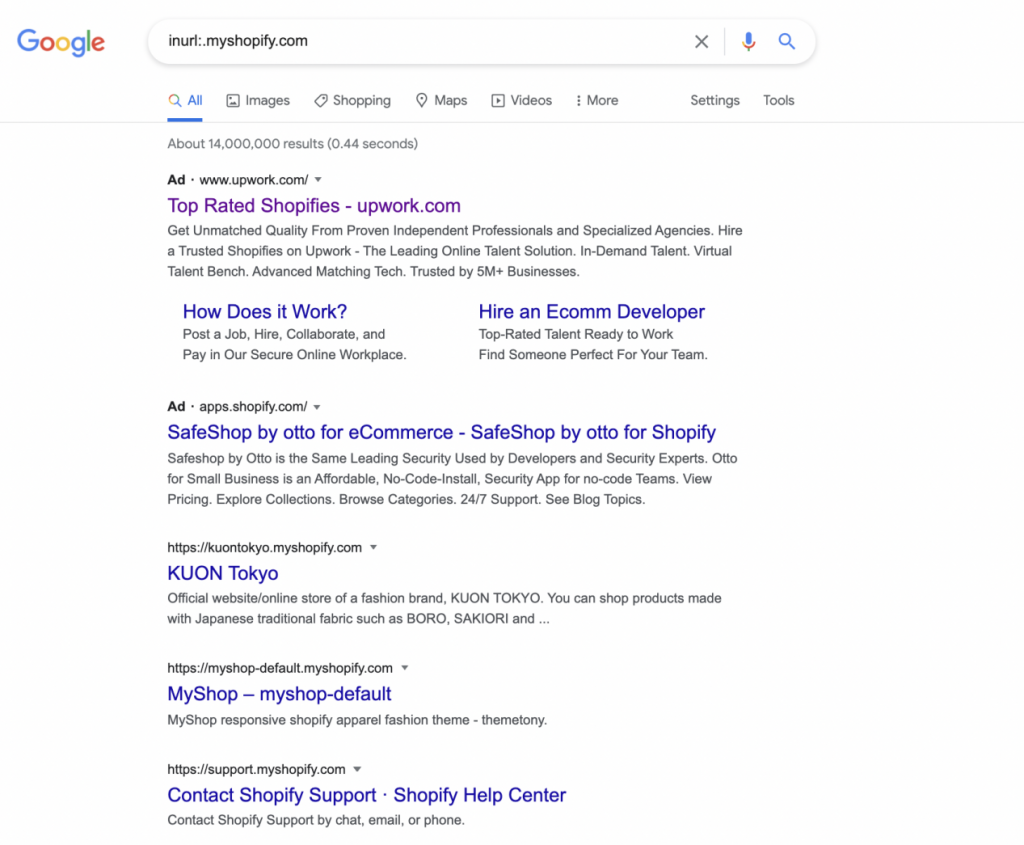Open the search Tools options
Viewport: 1024px width, 845px height.
[778, 101]
